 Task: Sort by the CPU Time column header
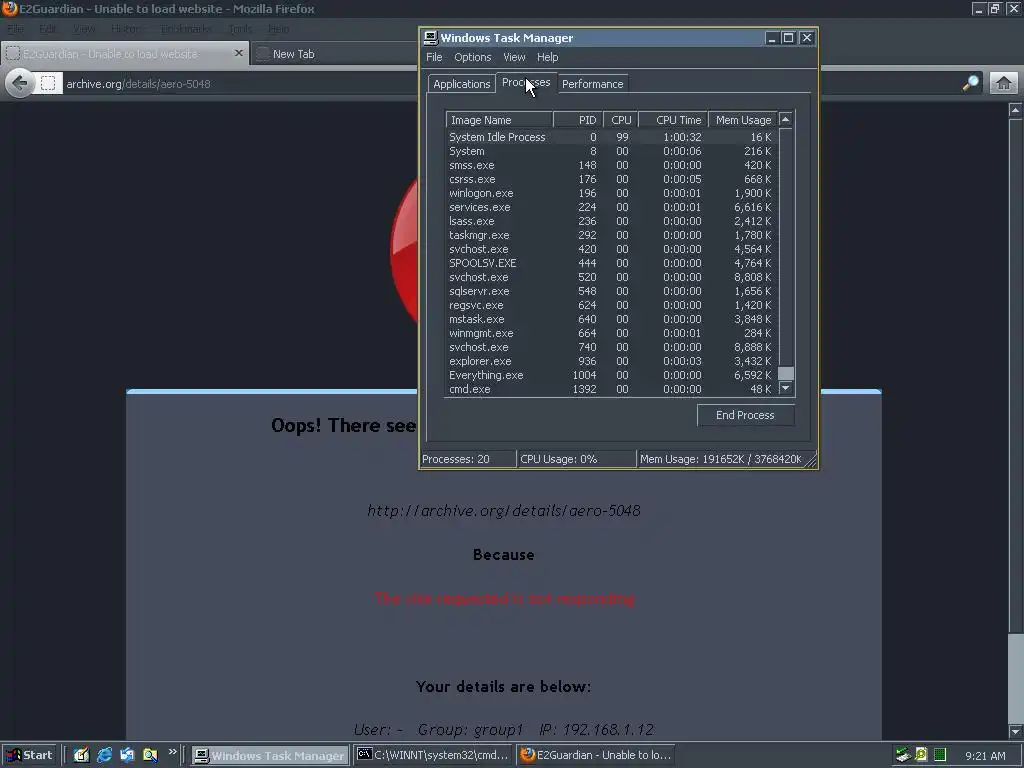point(673,120)
